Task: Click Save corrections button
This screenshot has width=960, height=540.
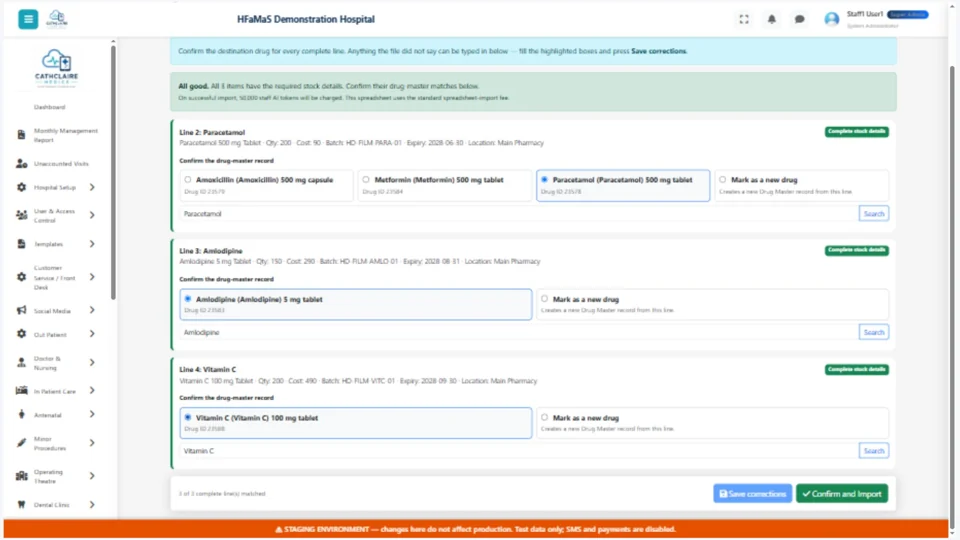Action: tap(752, 493)
